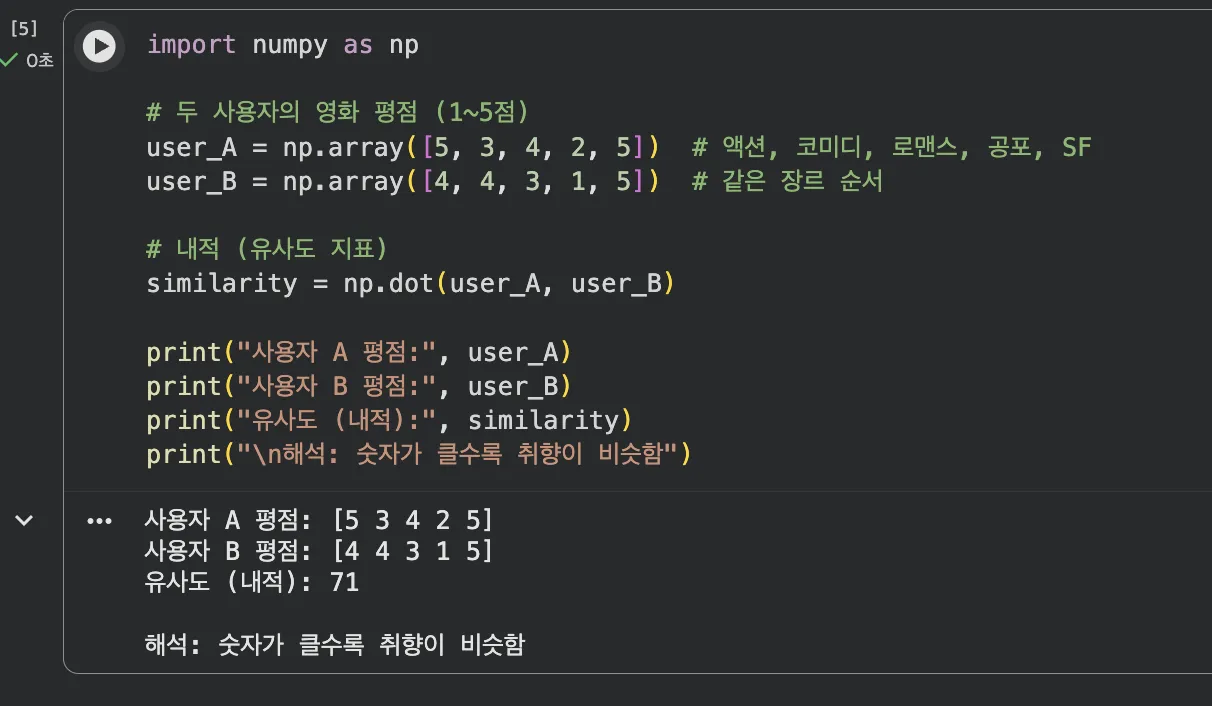The height and width of the screenshot is (706, 1212).
Task: Click in the user_A array definition
Action: 400,148
